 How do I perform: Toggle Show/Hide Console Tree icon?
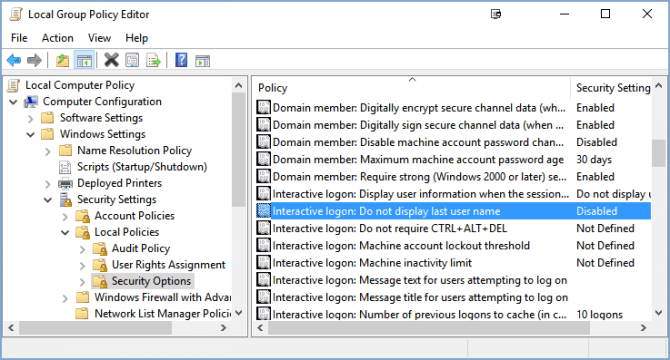tap(84, 60)
